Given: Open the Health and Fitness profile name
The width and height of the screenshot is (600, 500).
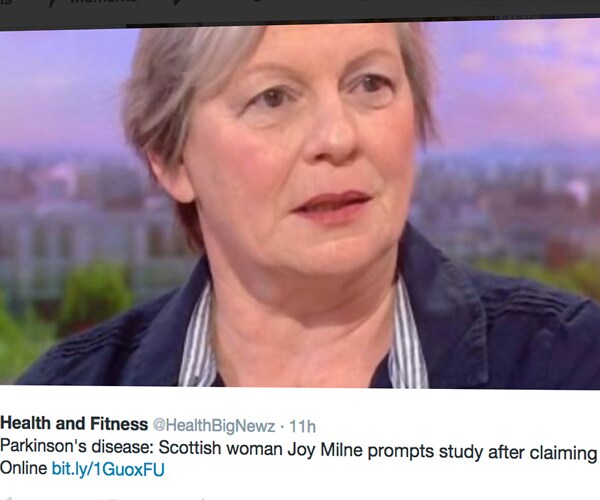Looking at the screenshot, I should click(74, 424).
